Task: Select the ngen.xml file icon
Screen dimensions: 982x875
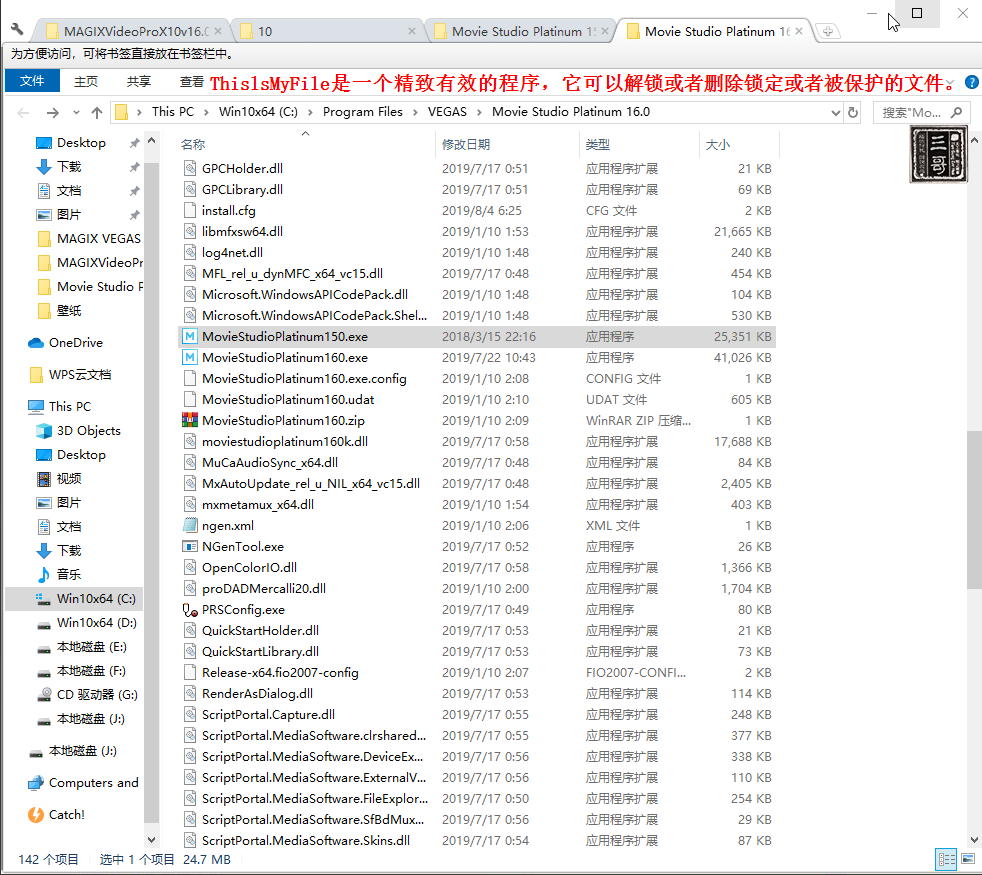Action: (190, 526)
